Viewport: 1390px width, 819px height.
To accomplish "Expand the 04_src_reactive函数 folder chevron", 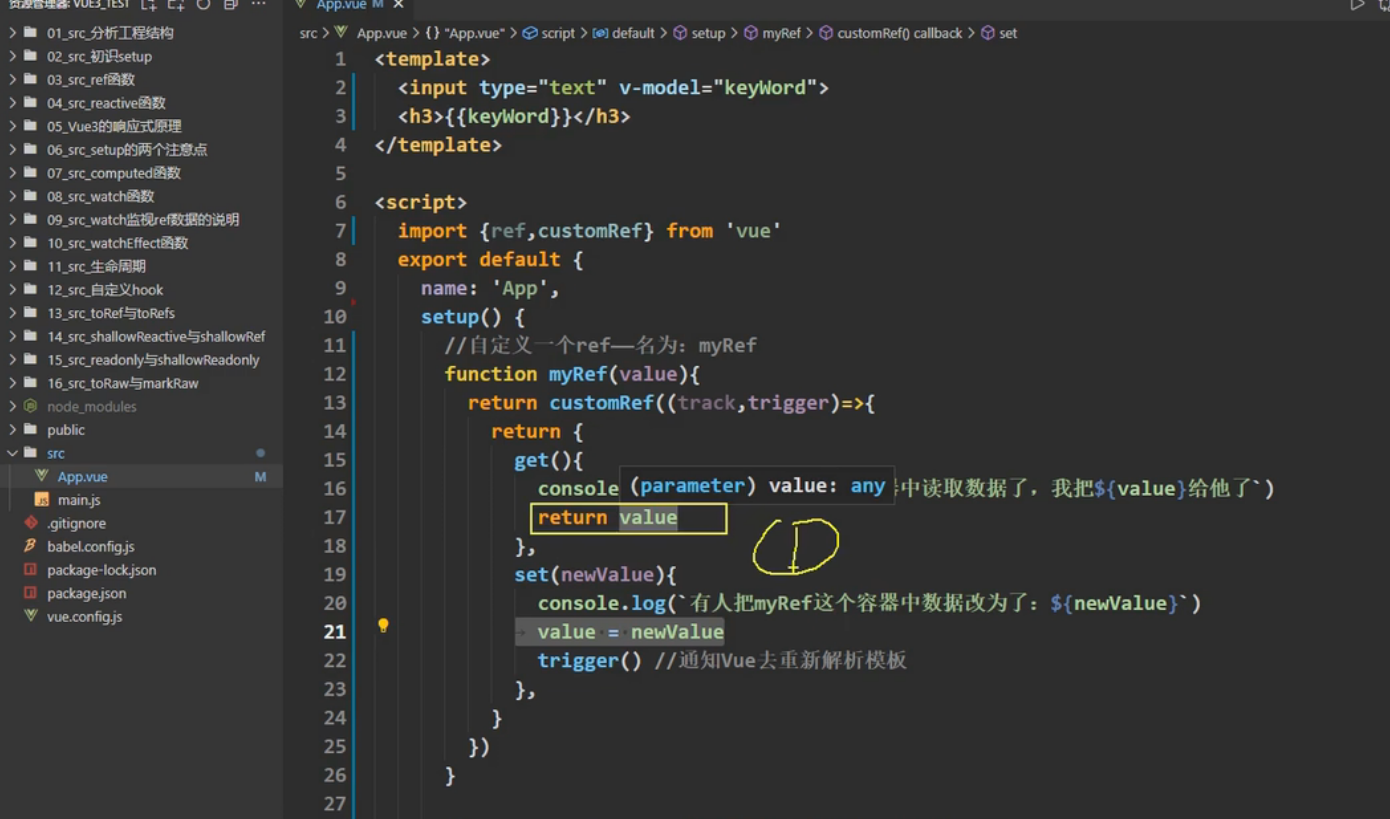I will [12, 103].
